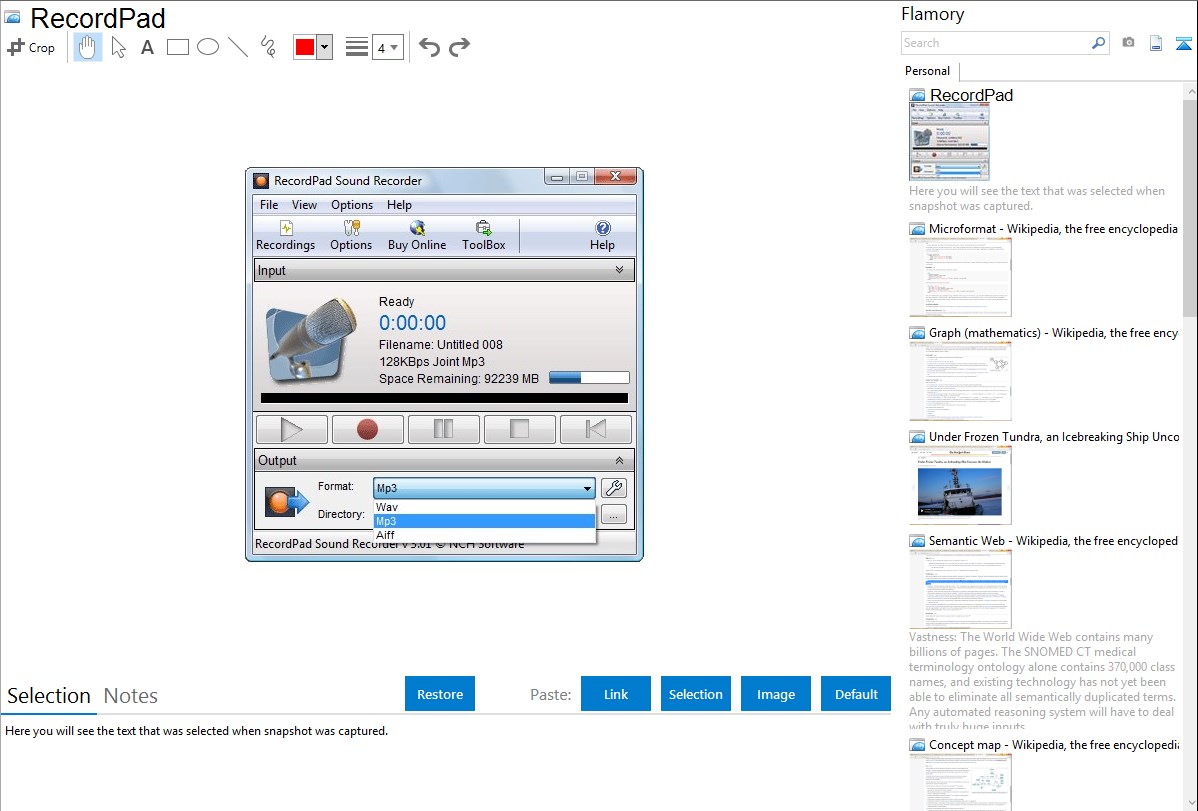The image size is (1198, 811).
Task: Open the Personal tab
Action: 927,71
